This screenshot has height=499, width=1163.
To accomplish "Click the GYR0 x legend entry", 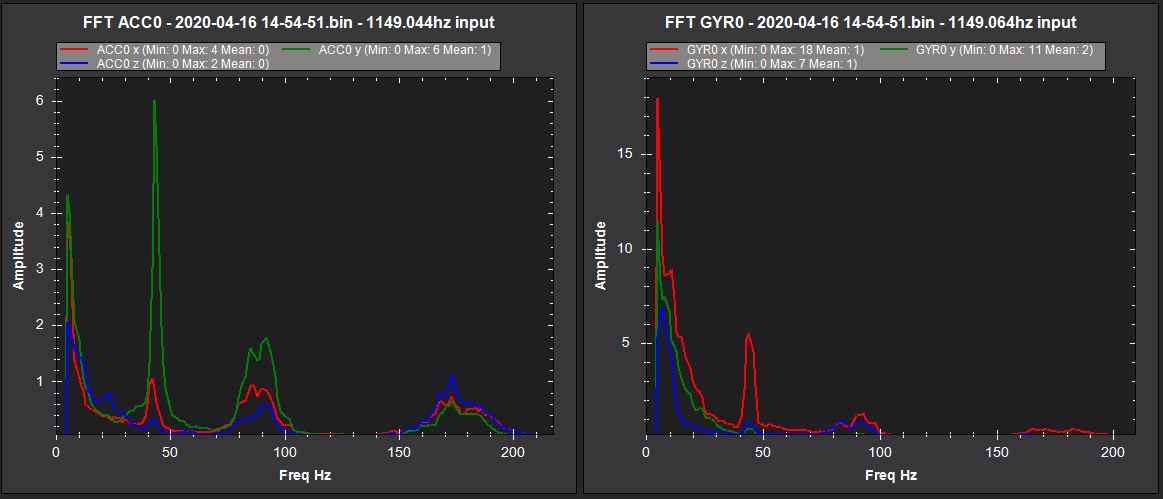I will (x=757, y=50).
